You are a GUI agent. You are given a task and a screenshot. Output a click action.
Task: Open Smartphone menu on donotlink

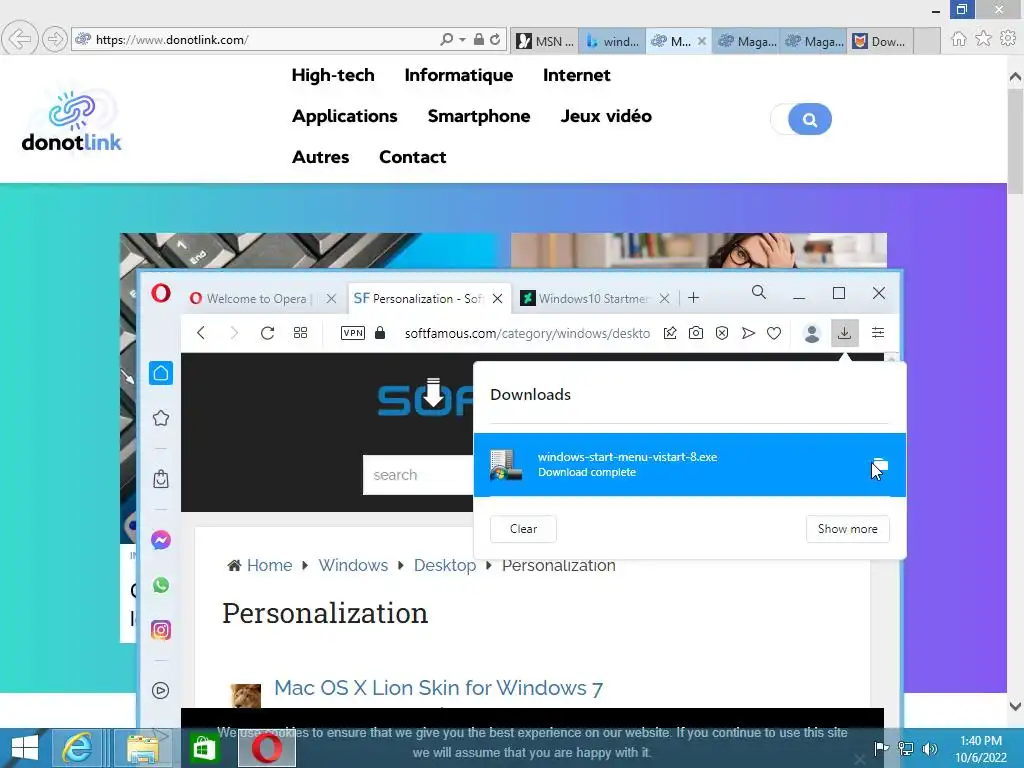coord(479,116)
